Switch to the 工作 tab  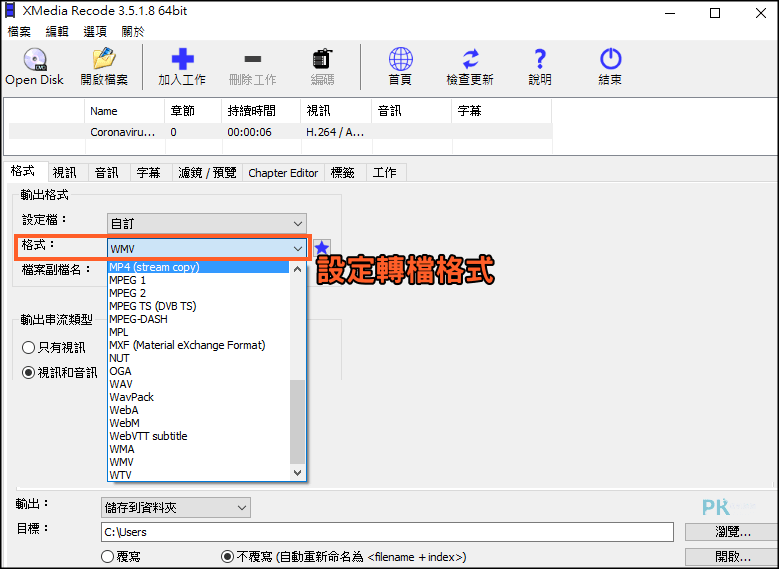pyautogui.click(x=385, y=172)
